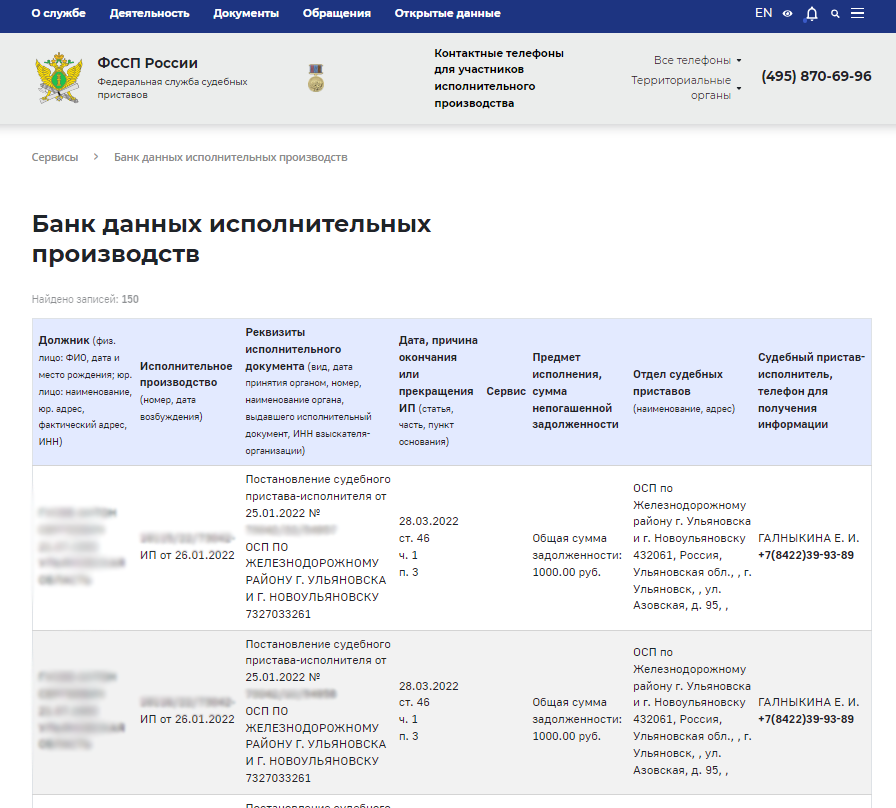Screen dimensions: 896x808
Task: Click 'Банк данных исполнительных производств' breadcrumb
Action: [230, 157]
